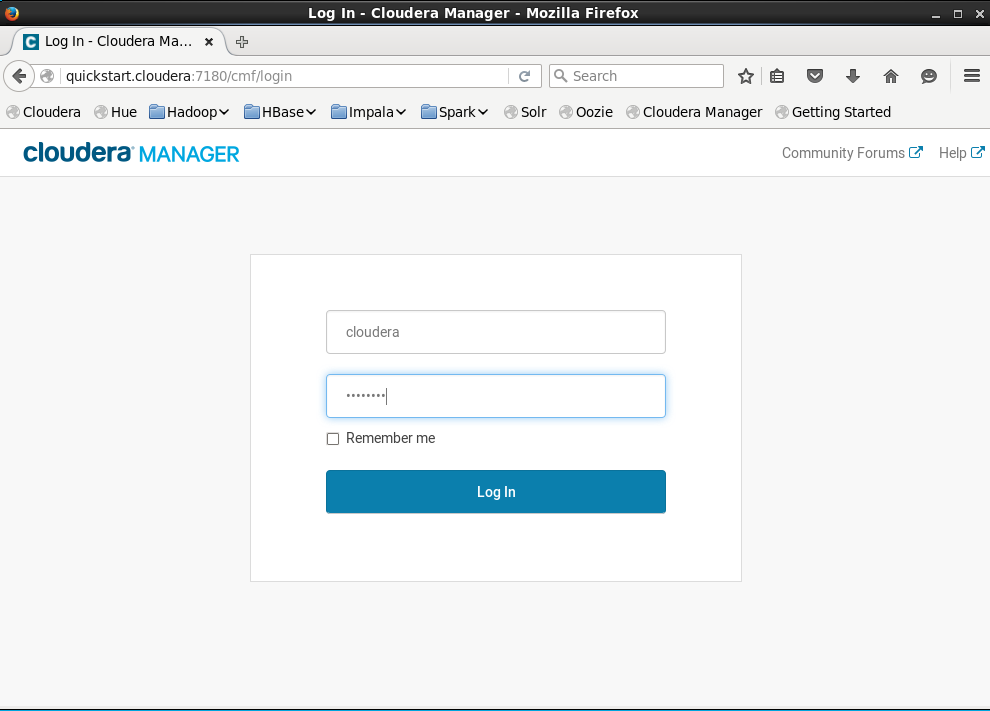This screenshot has width=990, height=711.
Task: Go to the Firefox Home icon
Action: pyautogui.click(x=891, y=76)
